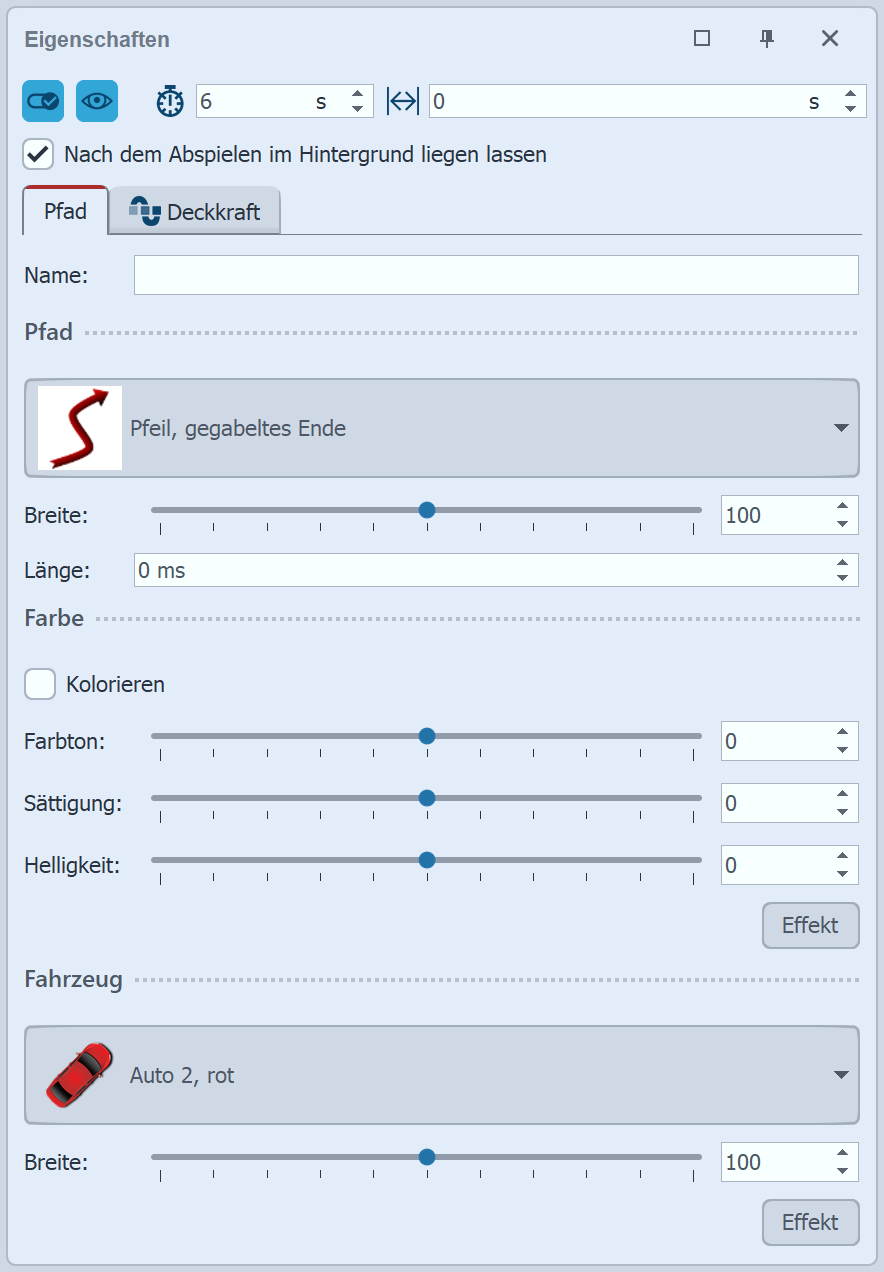
Task: Increase the duration value with up arrow
Action: pos(358,95)
